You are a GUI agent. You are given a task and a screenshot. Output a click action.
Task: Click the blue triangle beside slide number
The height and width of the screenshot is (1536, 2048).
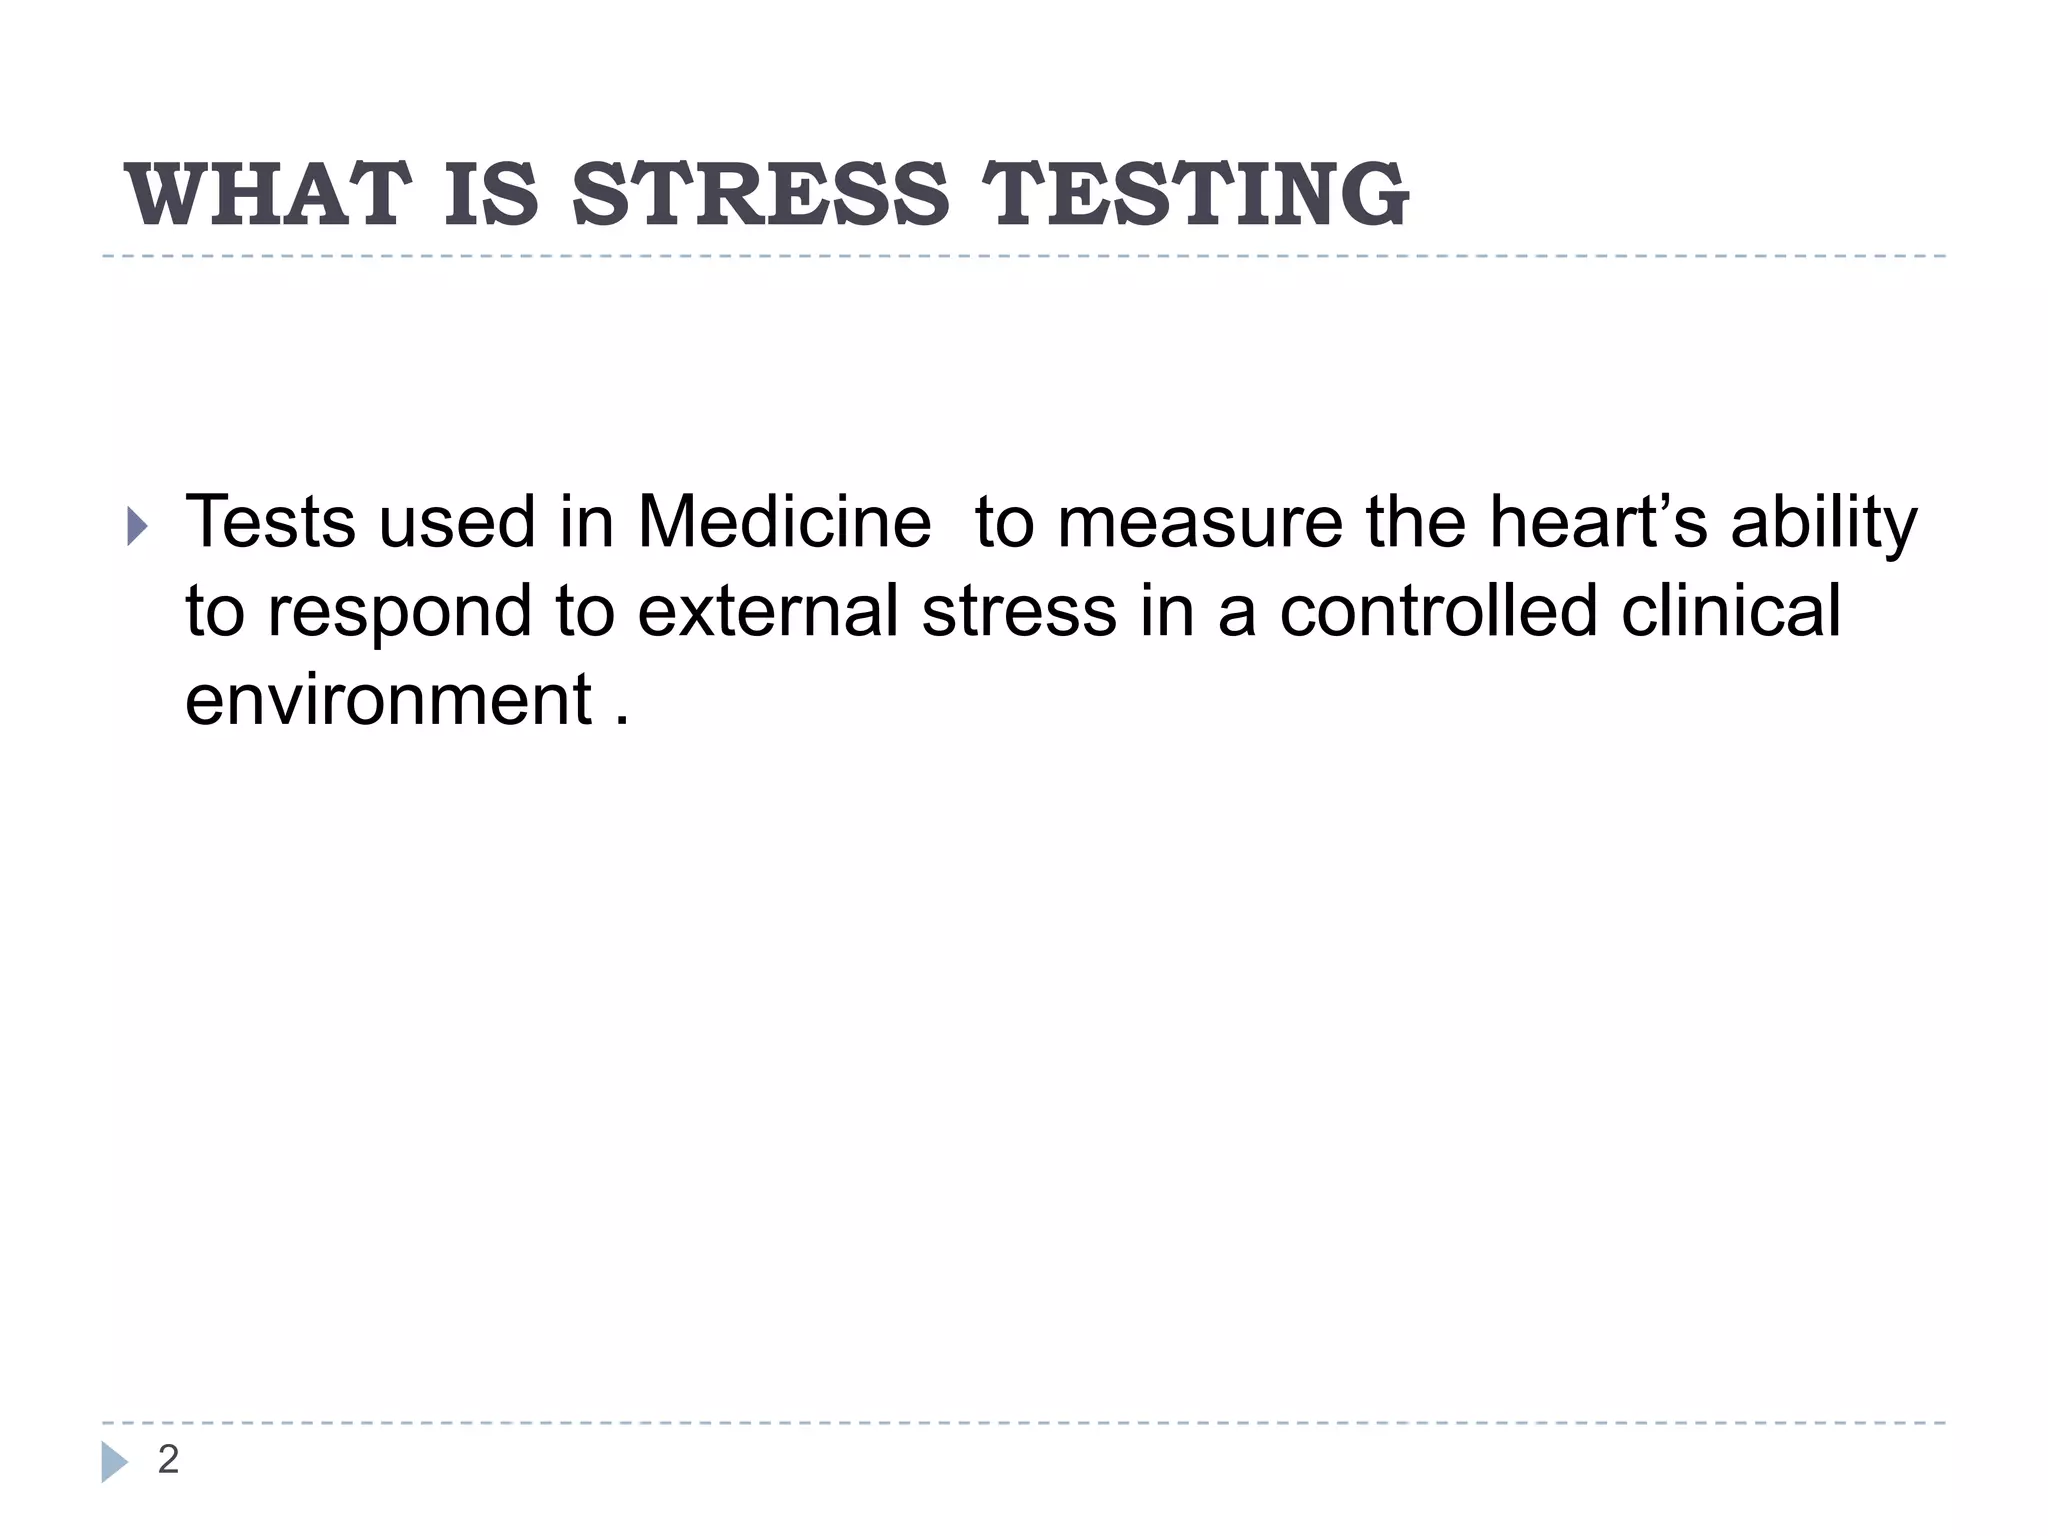[x=115, y=1462]
